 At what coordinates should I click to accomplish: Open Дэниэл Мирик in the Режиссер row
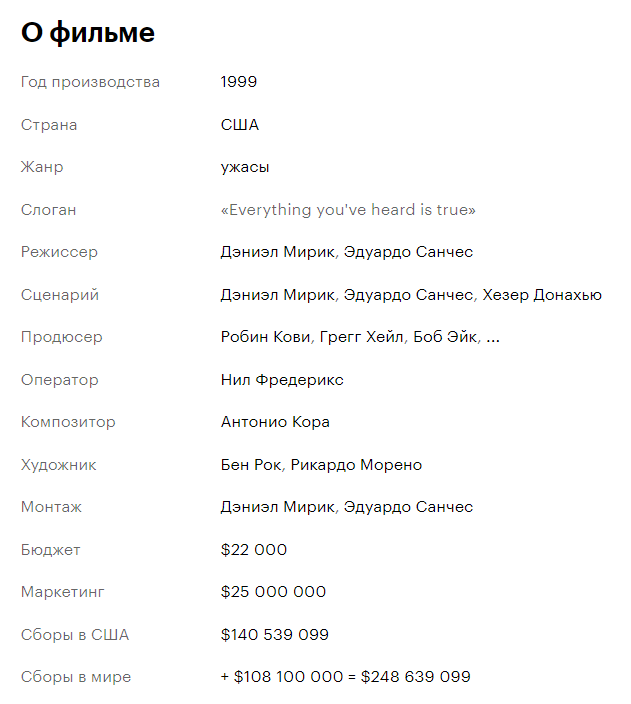coord(277,252)
